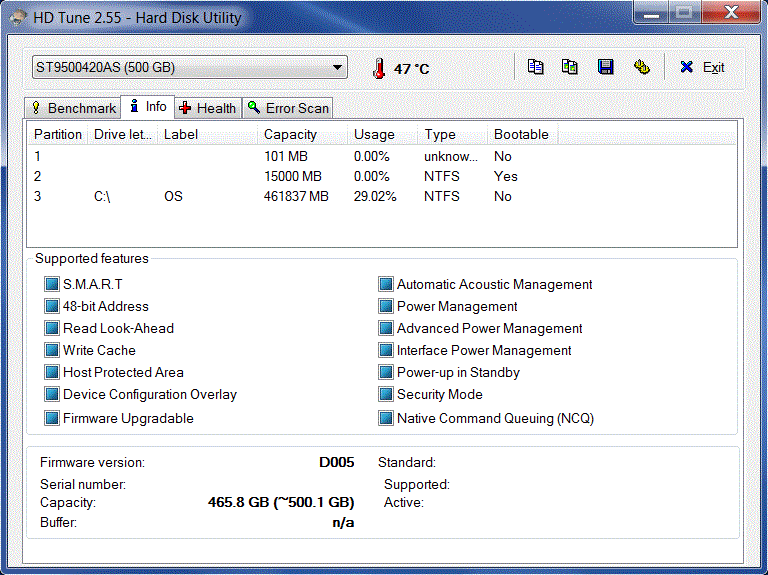This screenshot has height=575, width=768.
Task: Click the Label column header
Action: tap(208, 134)
